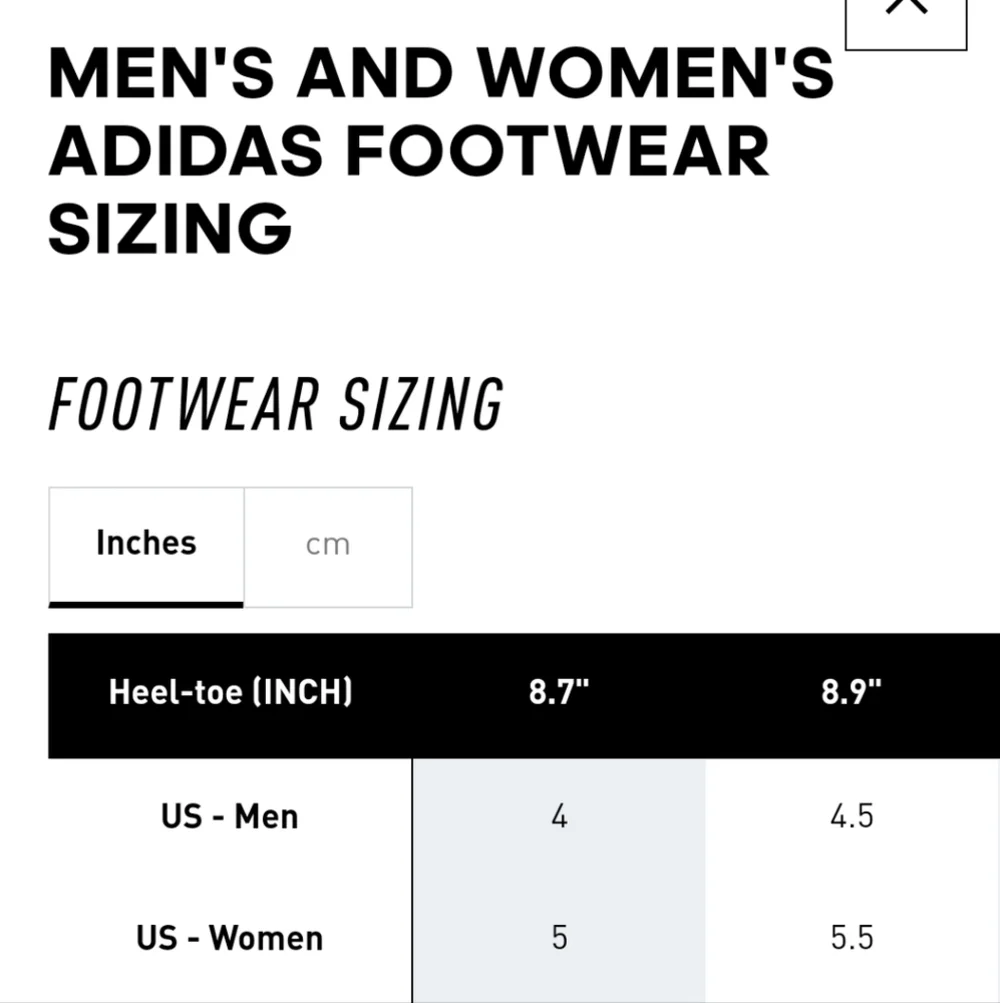Click the word SIZING in main title

click(170, 228)
